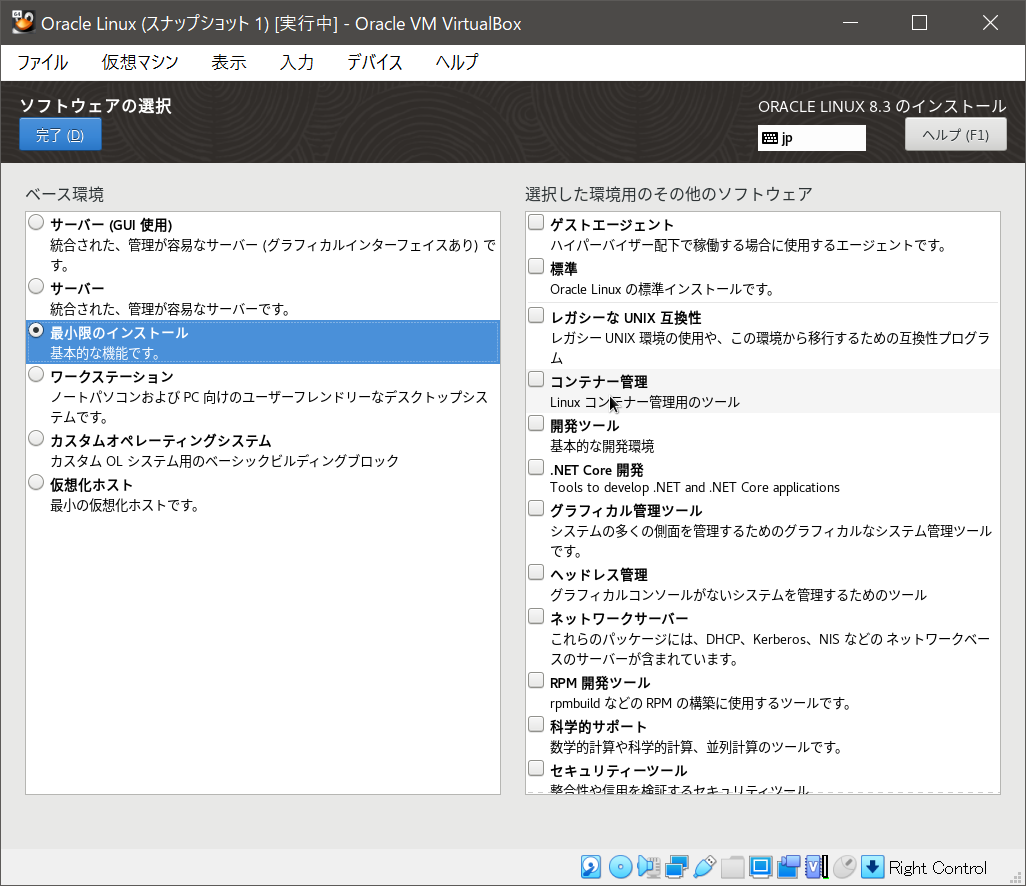Click the display status icon

(760, 867)
